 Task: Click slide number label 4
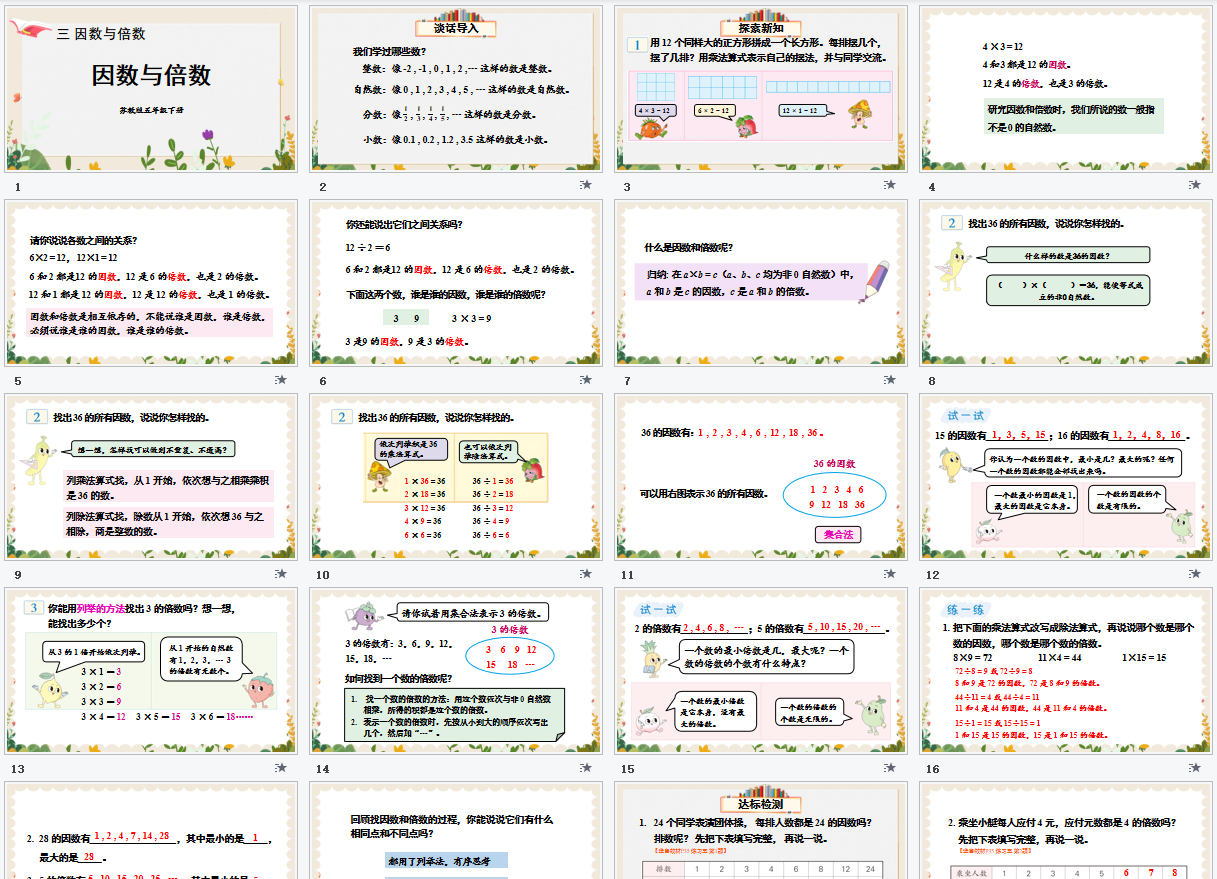932,187
